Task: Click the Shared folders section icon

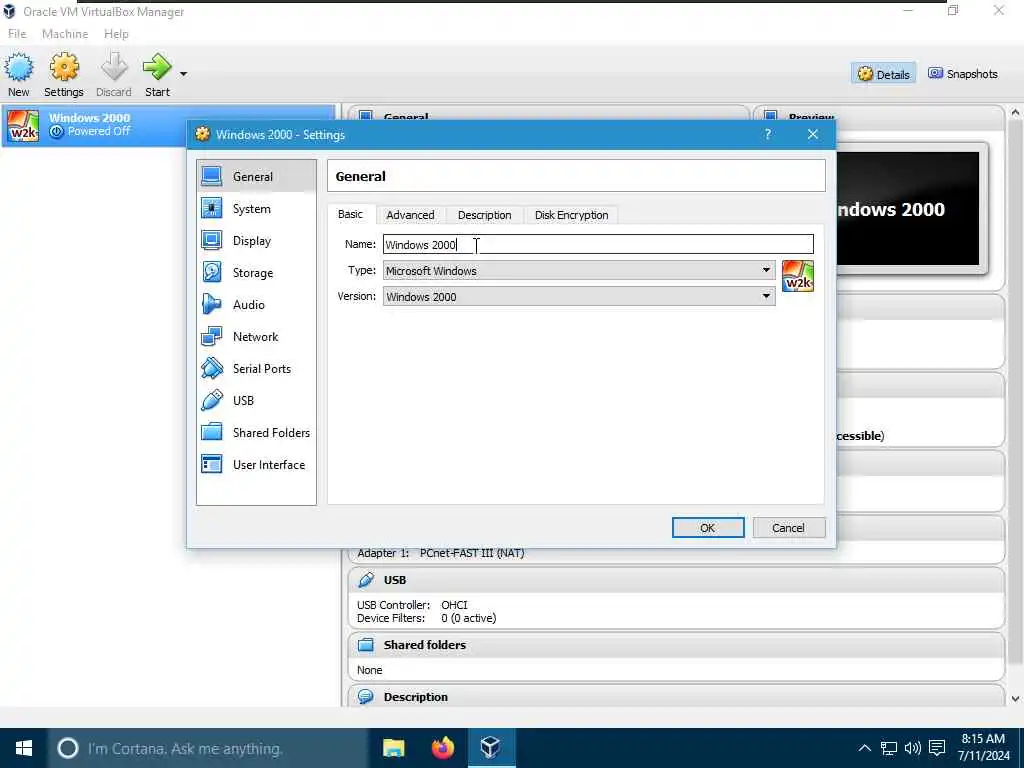Action: pyautogui.click(x=366, y=645)
